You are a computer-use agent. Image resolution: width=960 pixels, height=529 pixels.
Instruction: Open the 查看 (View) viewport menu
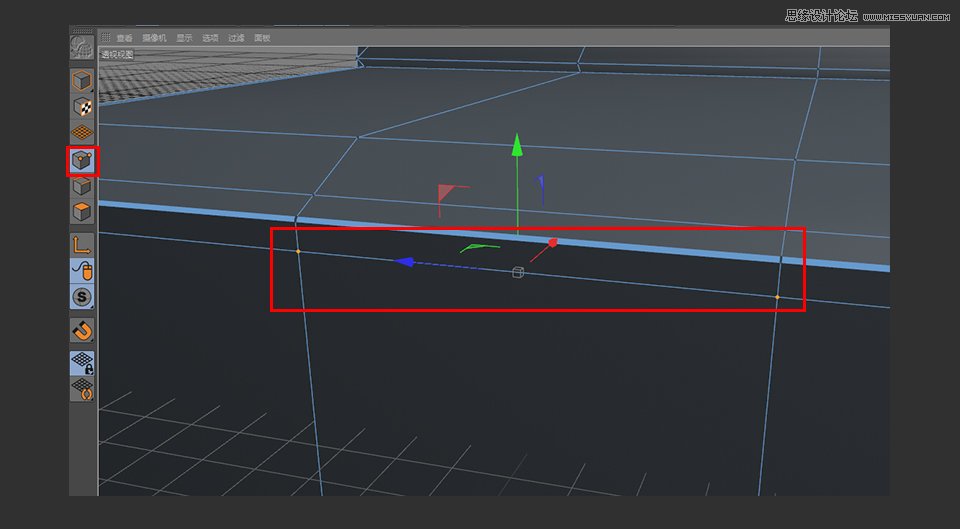(x=124, y=38)
